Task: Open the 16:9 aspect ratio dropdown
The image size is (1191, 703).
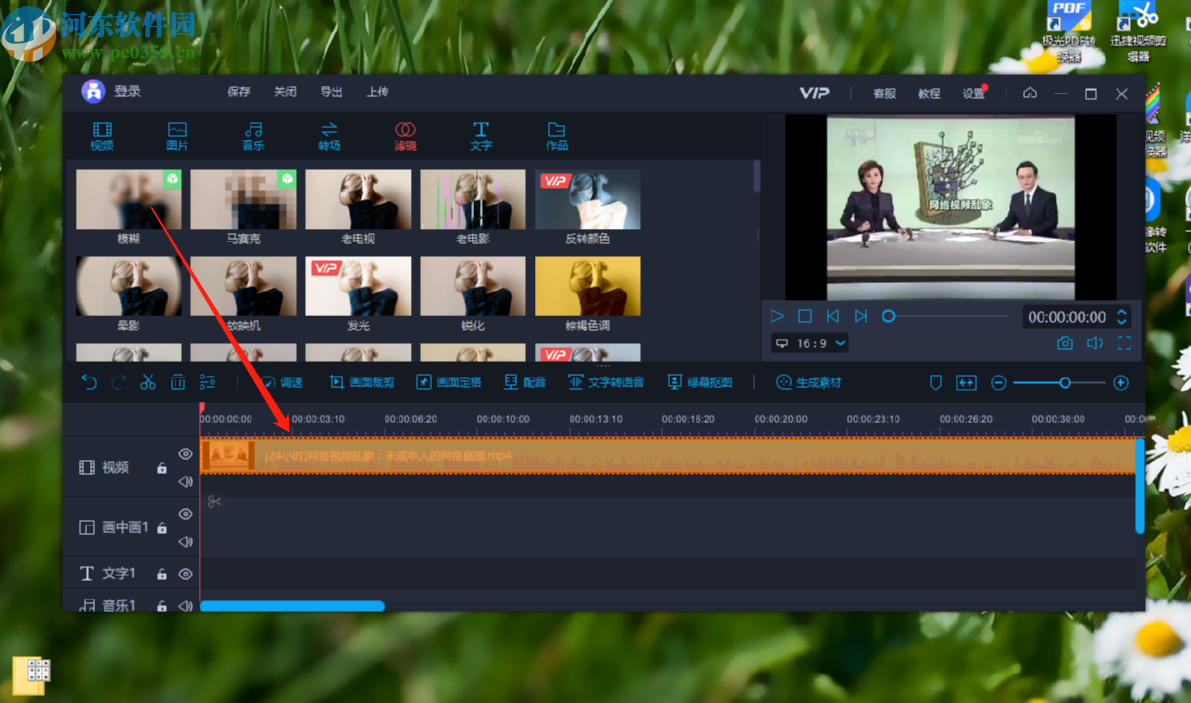Action: 810,343
